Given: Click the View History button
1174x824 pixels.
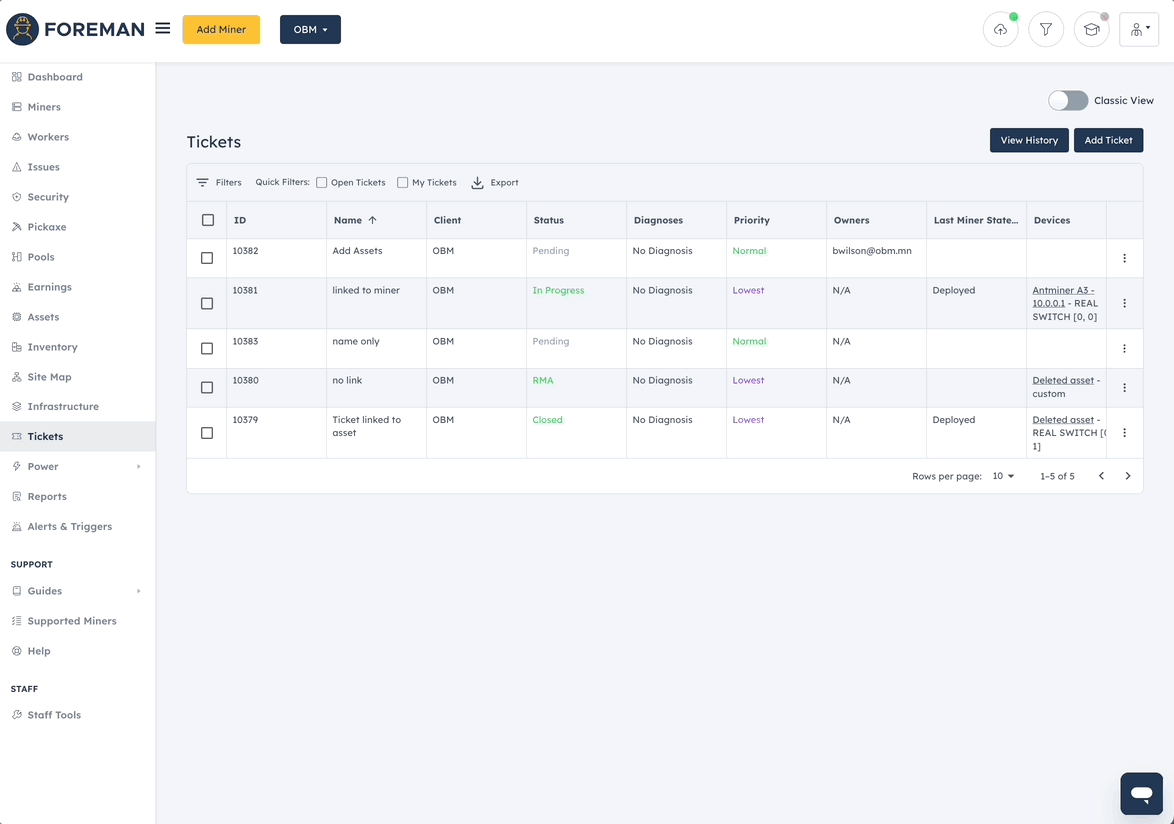Looking at the screenshot, I should coord(1029,140).
